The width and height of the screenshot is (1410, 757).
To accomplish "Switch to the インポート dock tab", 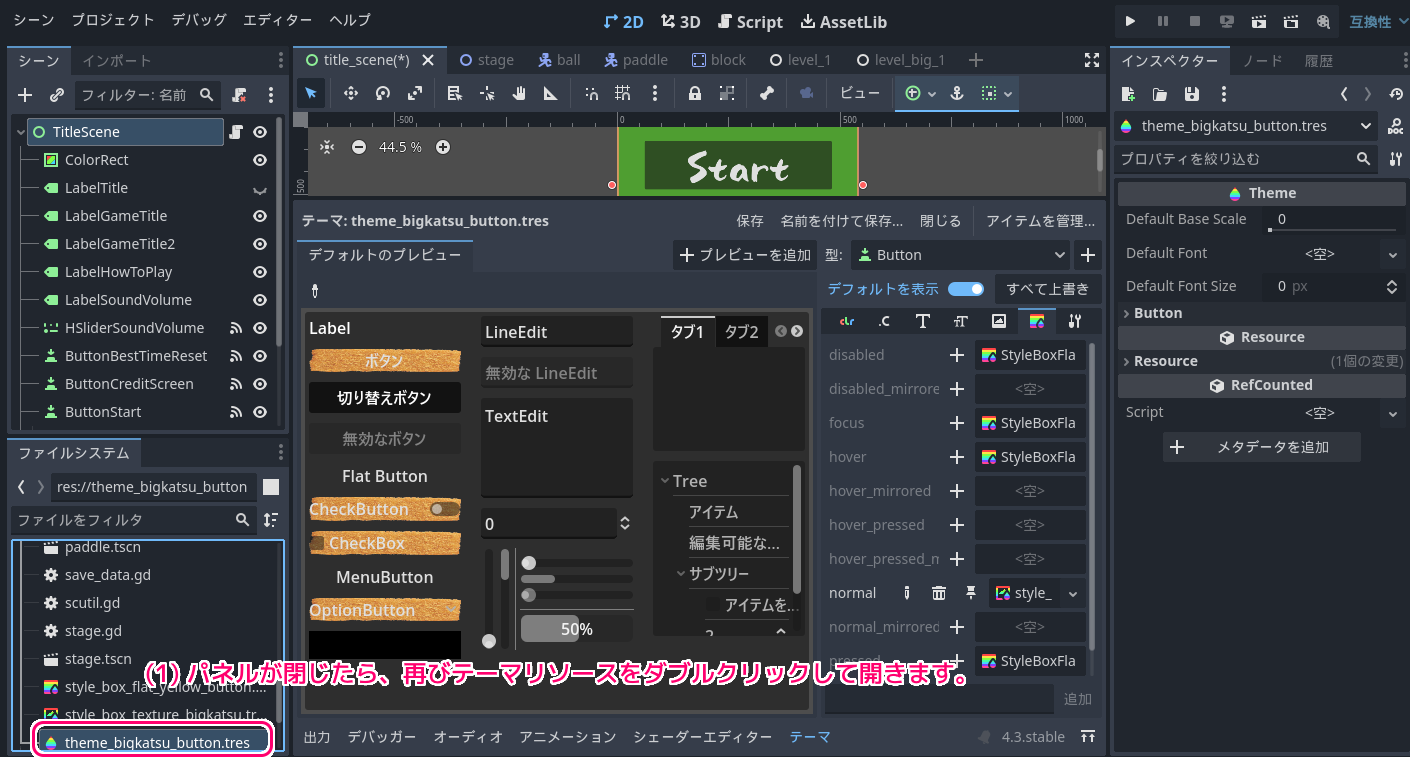I will [117, 61].
